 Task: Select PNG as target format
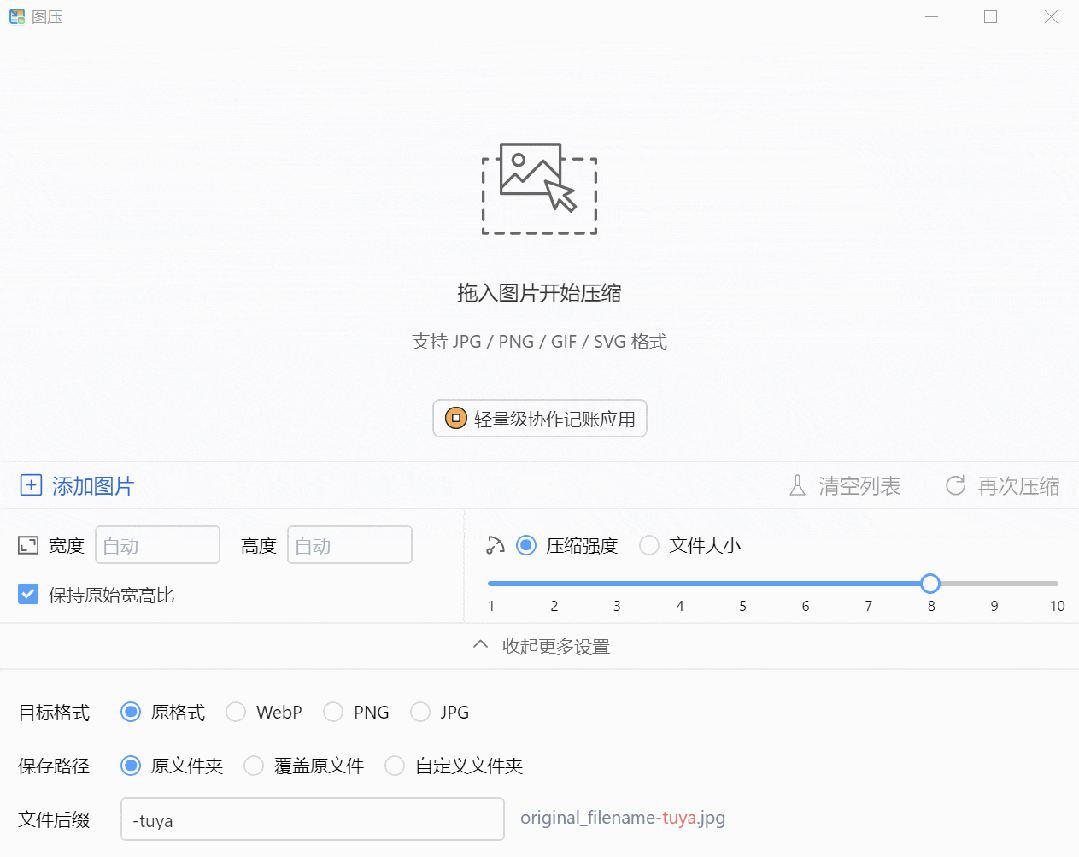333,712
